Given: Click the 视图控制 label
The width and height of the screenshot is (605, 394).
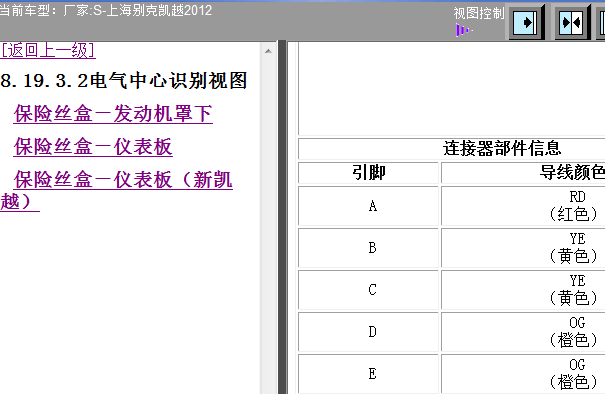Looking at the screenshot, I should [478, 13].
